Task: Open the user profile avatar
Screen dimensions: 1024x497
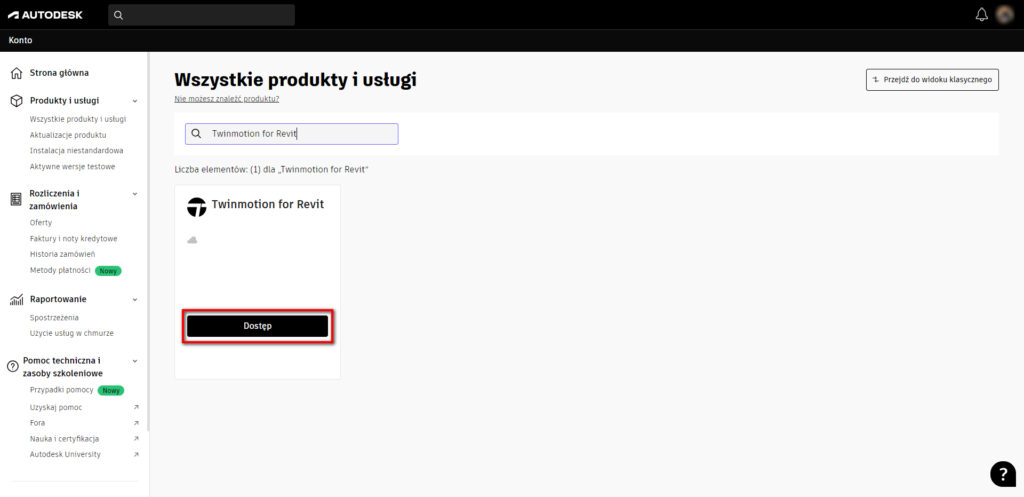Action: tap(1004, 14)
